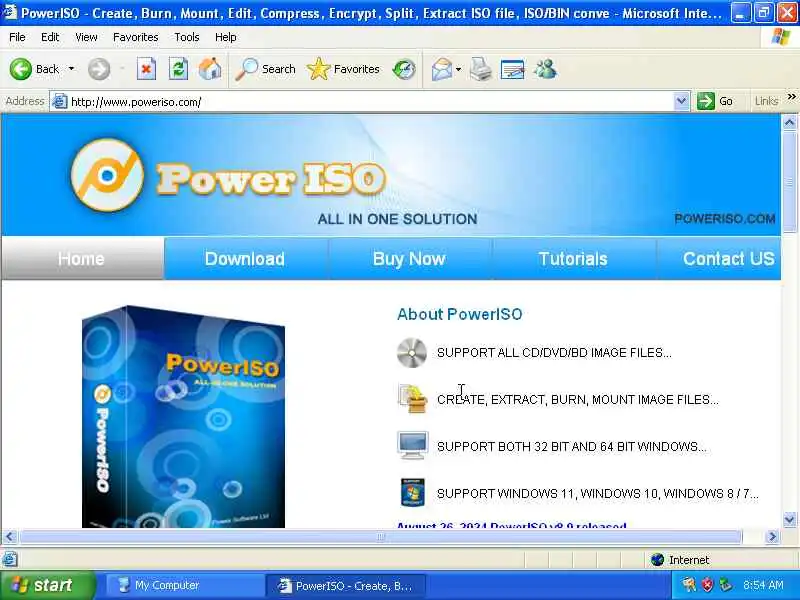Click the red shield security tray icon
This screenshot has width=800, height=600.
click(x=707, y=585)
